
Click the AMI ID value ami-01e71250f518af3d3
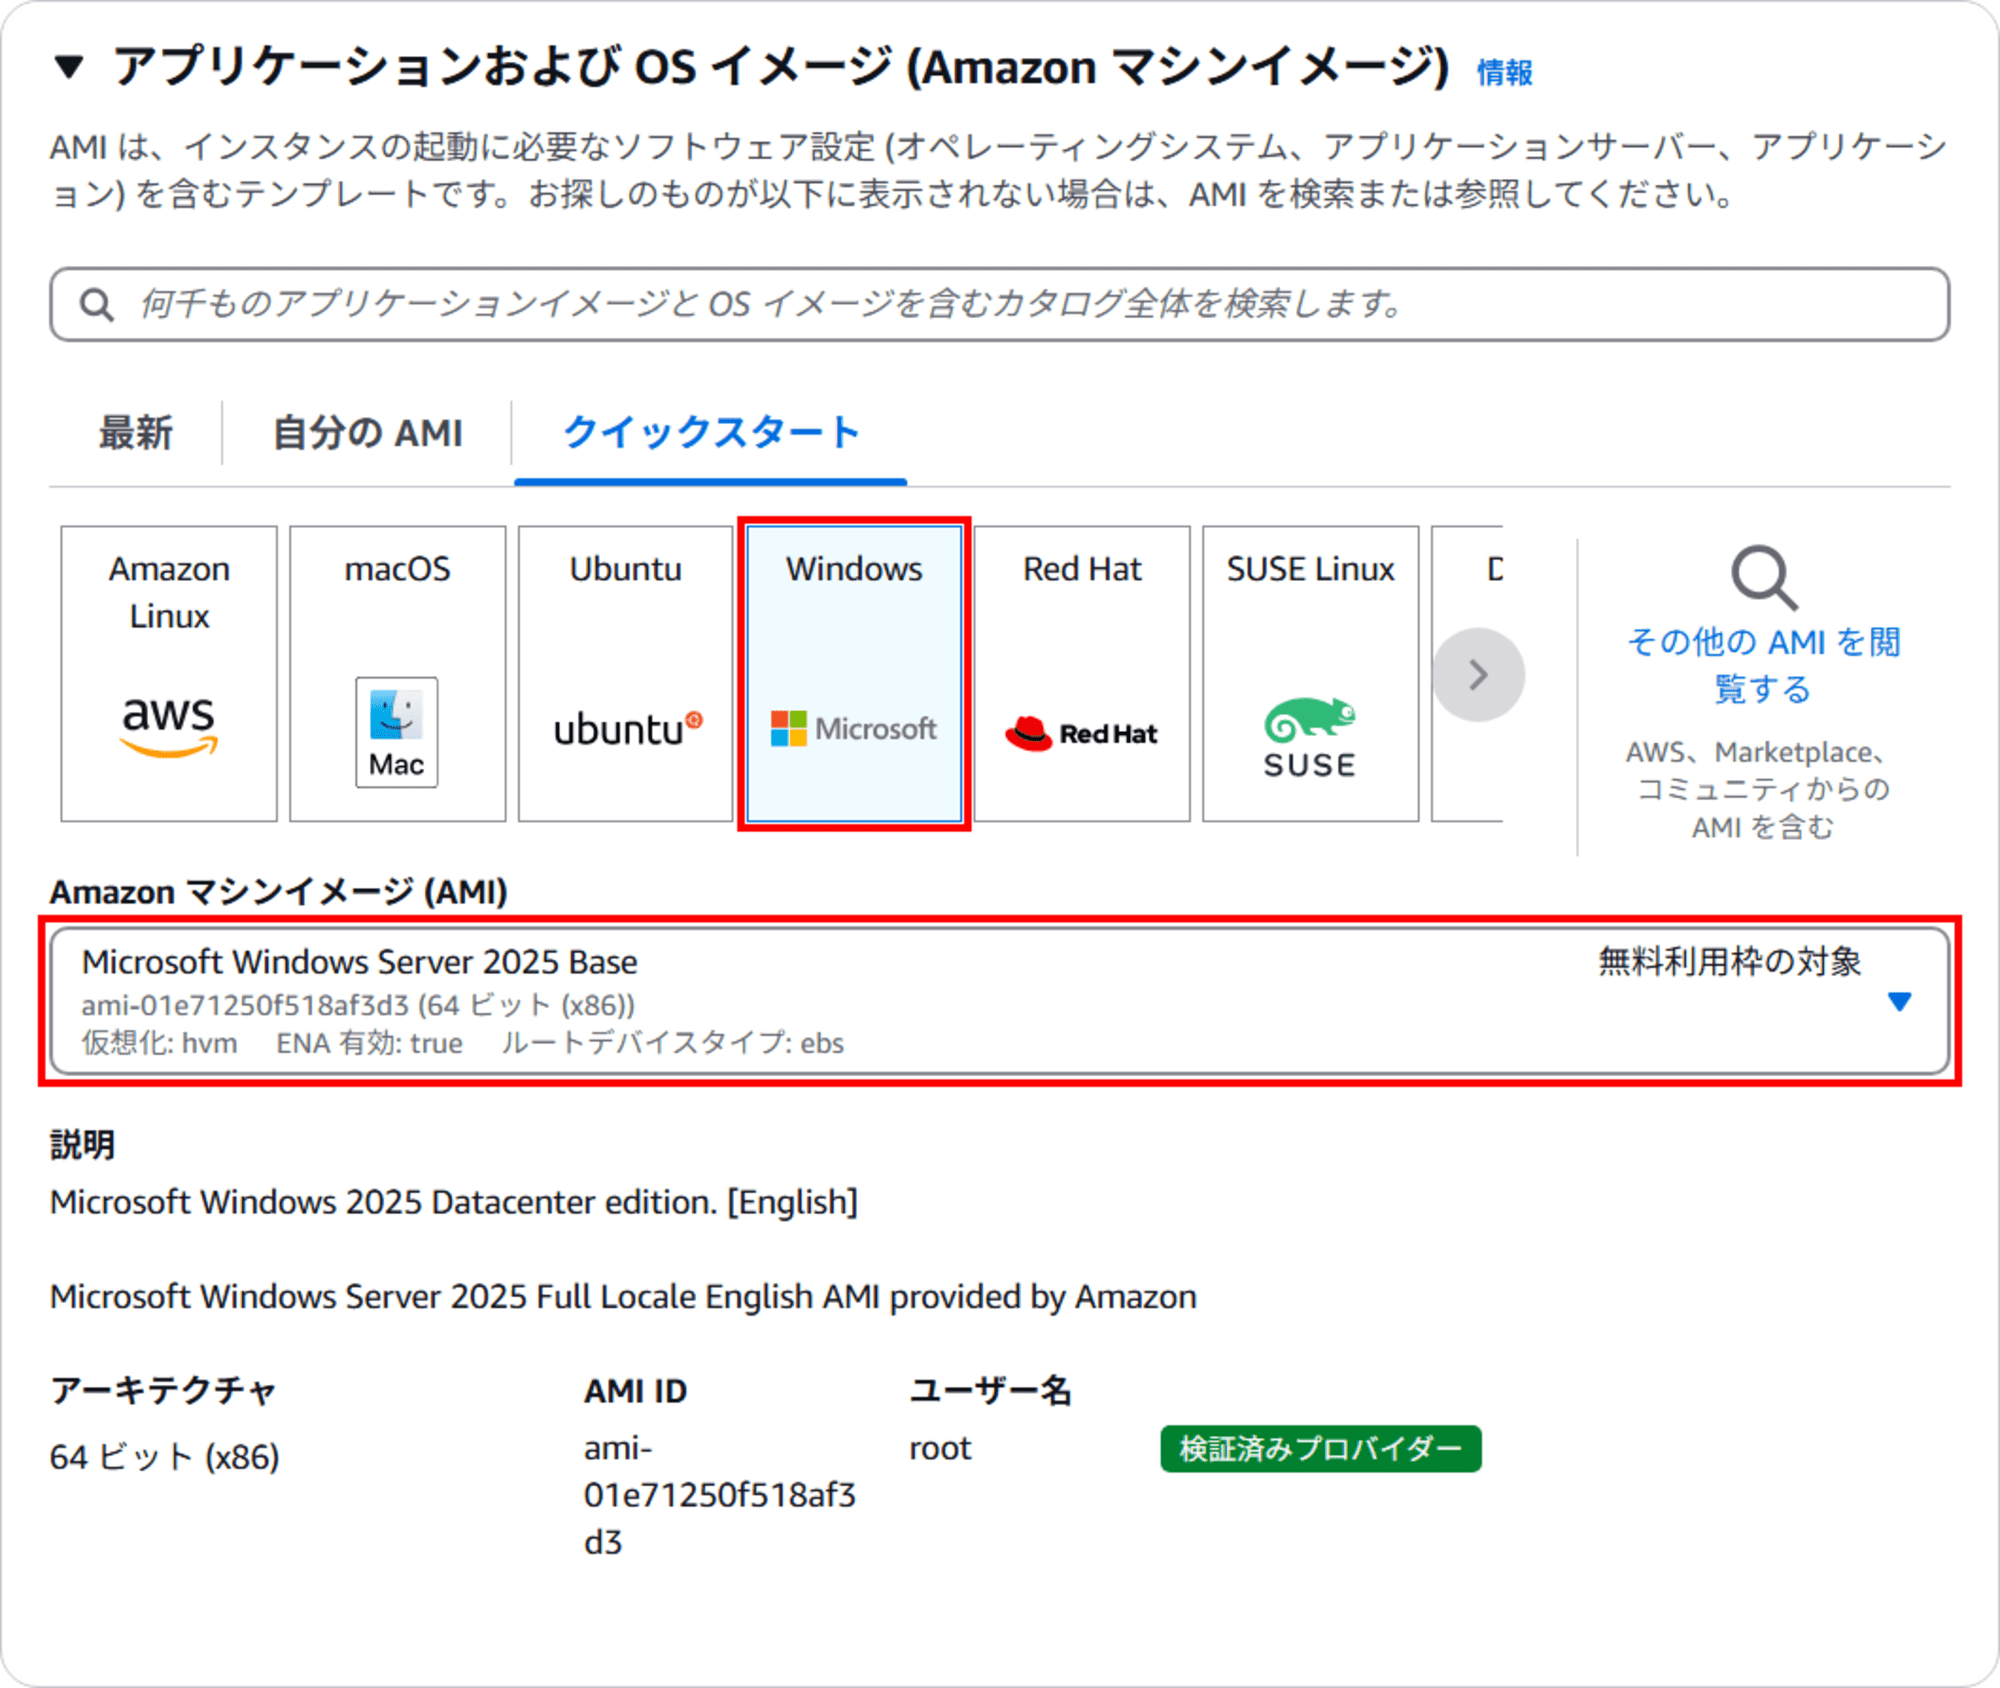point(720,1495)
